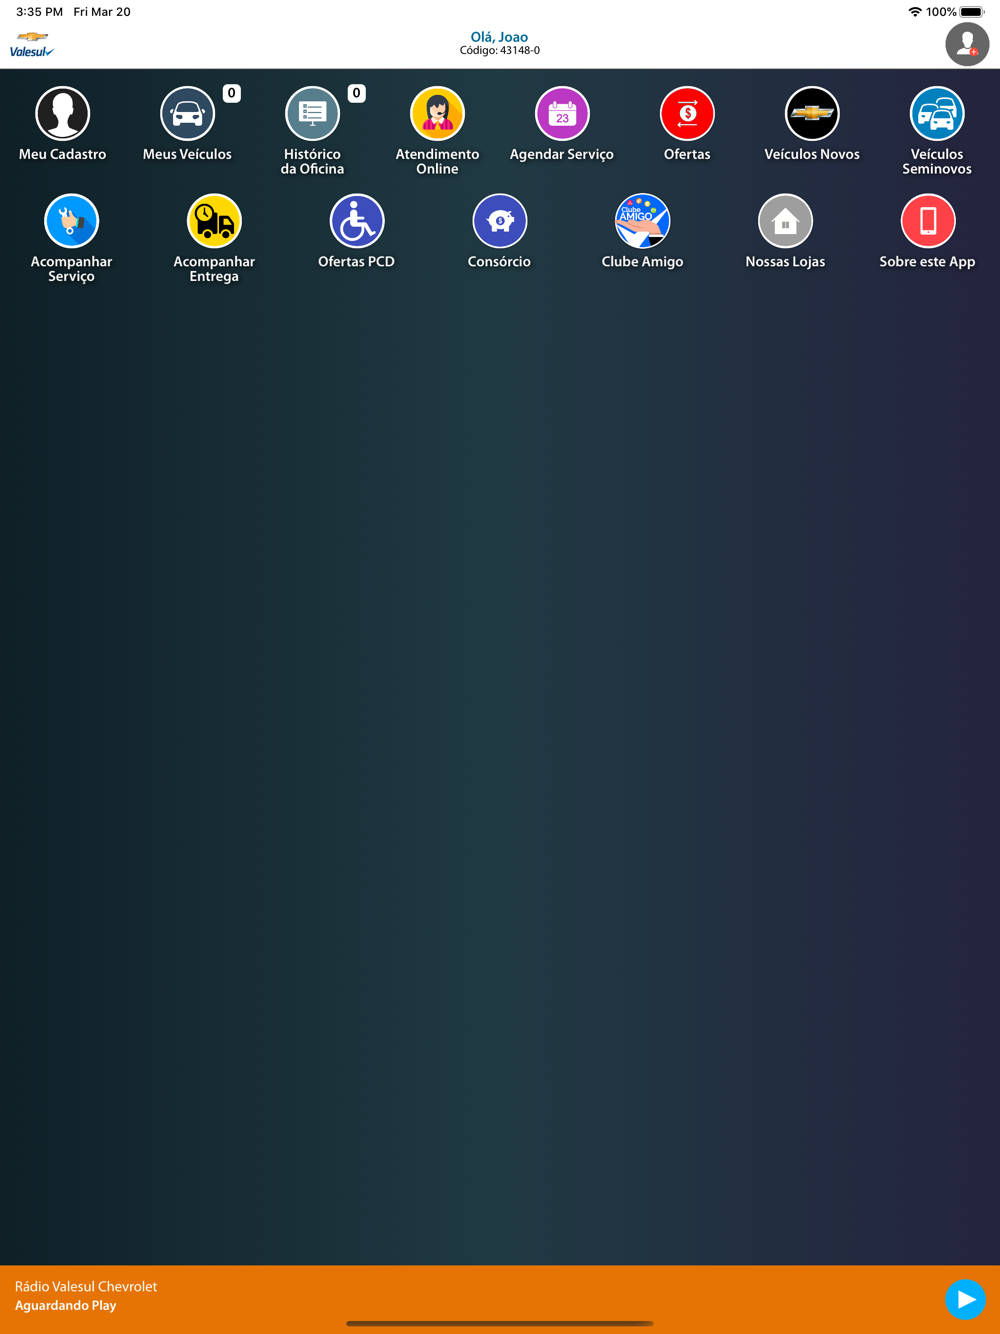
Task: Open Consórcio piggy bank icon
Action: pyautogui.click(x=499, y=221)
